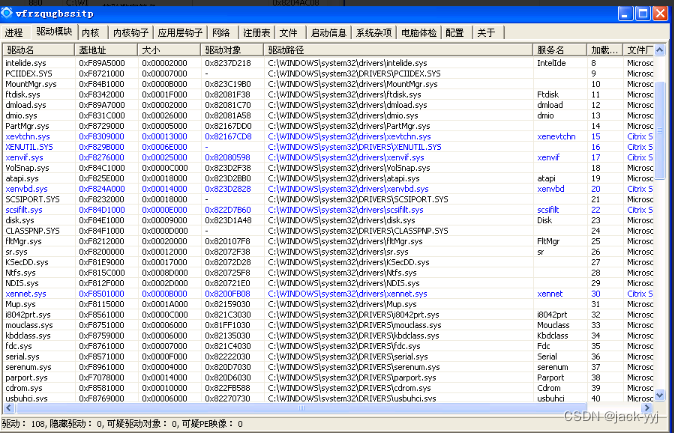Maximize the vfrzqugbssitp window

pyautogui.click(x=643, y=13)
